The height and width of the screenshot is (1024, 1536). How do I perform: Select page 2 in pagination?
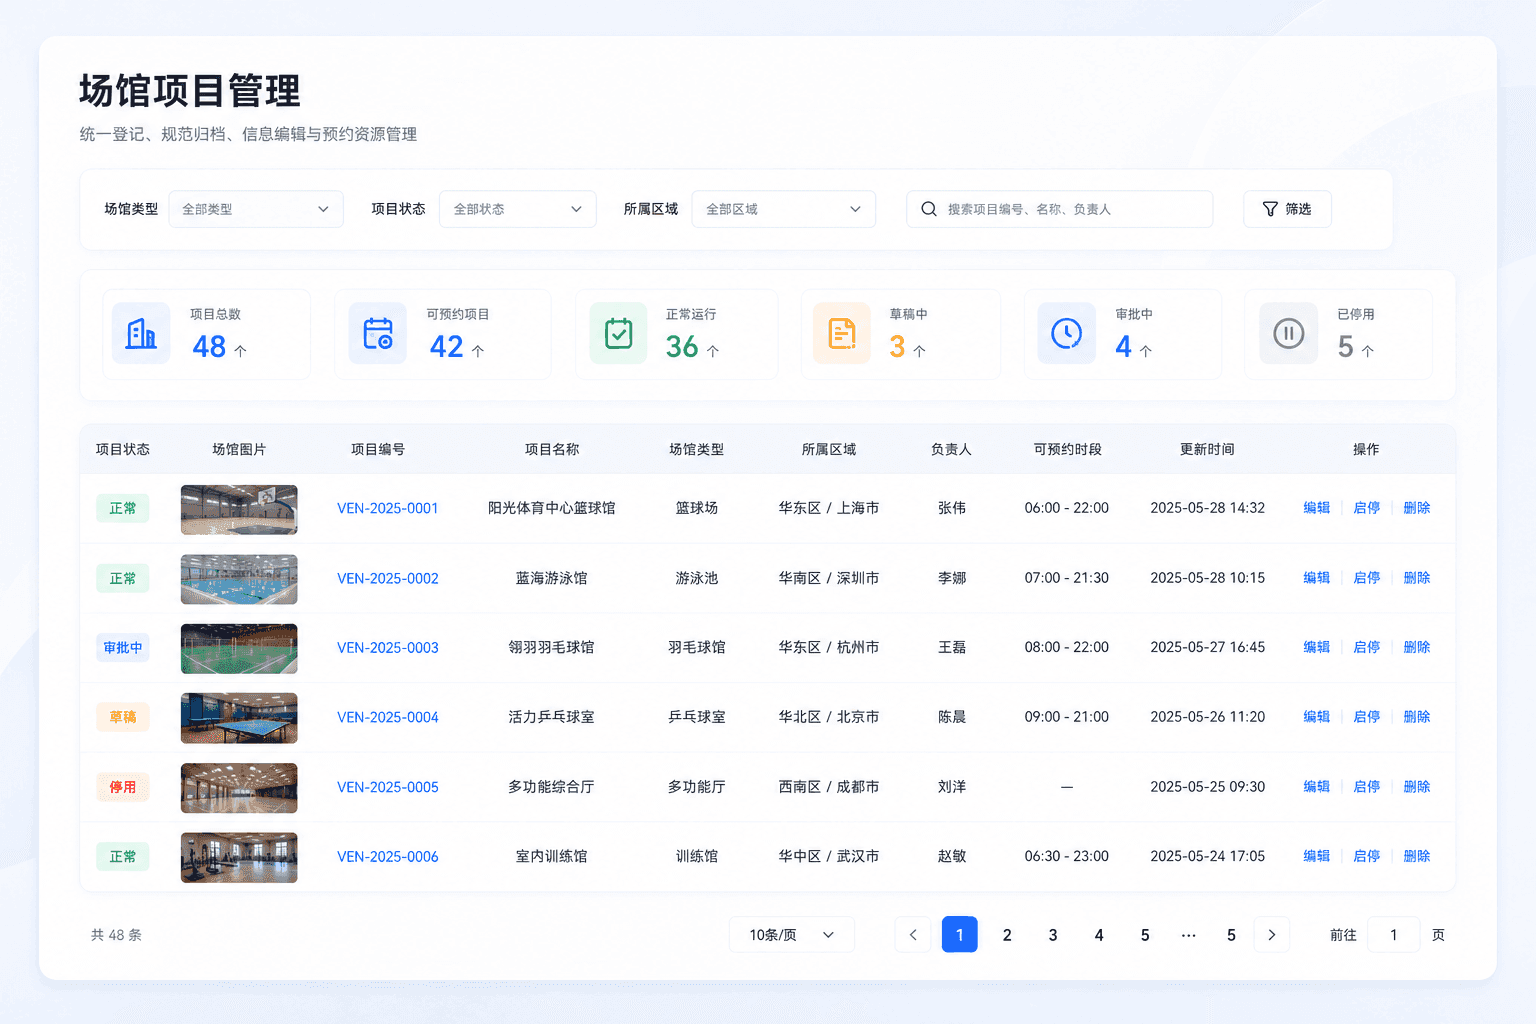(1007, 935)
